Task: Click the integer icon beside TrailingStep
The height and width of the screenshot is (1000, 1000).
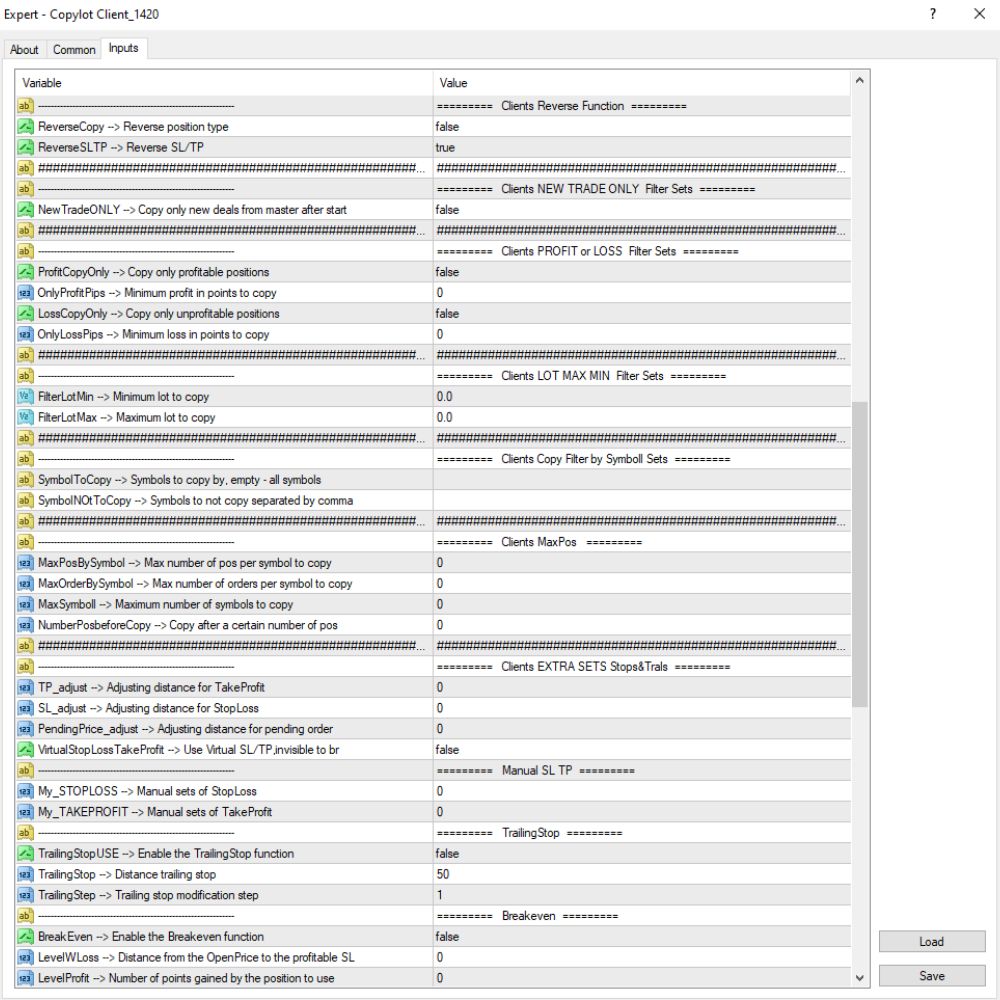Action: pos(25,895)
